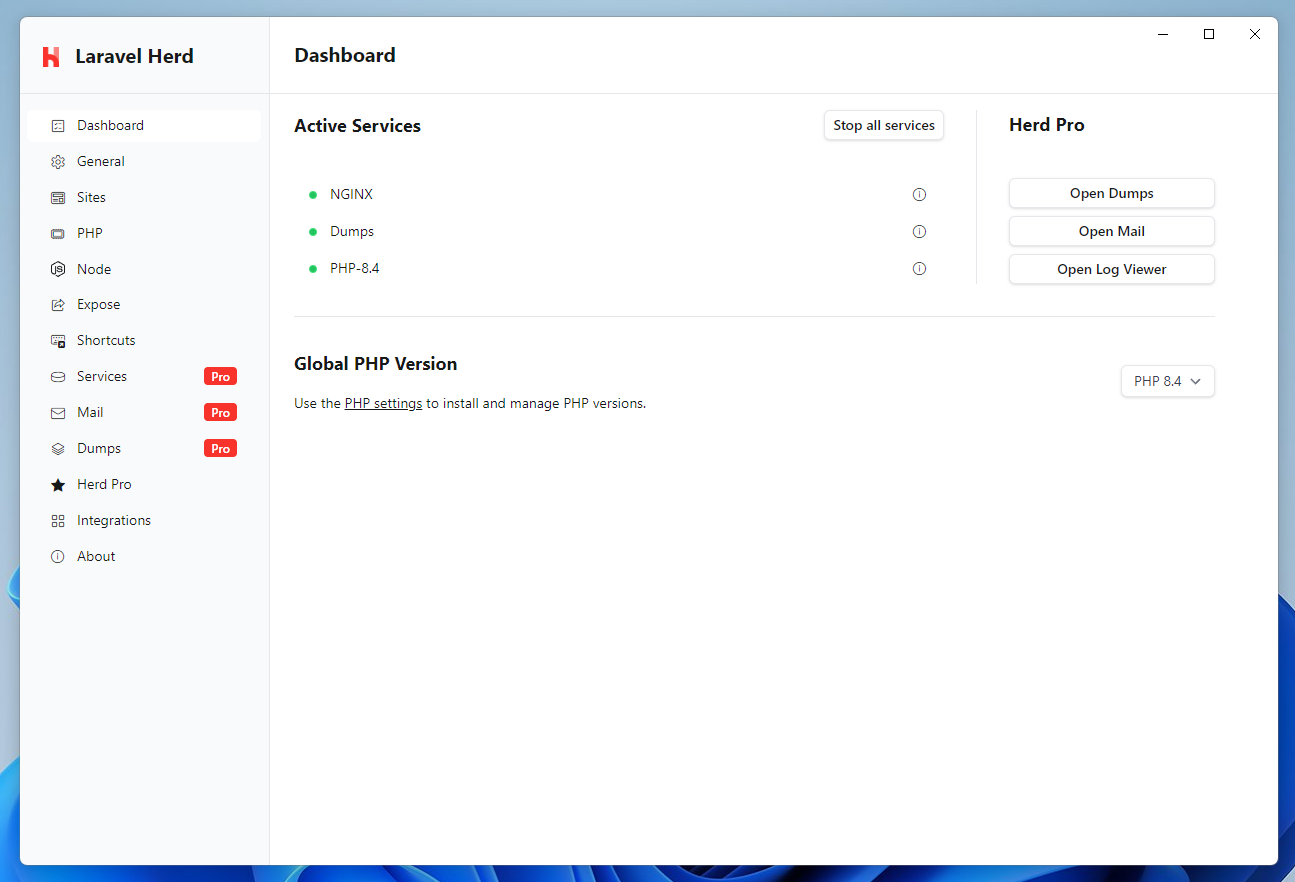Click the info icon beside PHP-8.4 service
Image resolution: width=1295 pixels, height=882 pixels.
pyautogui.click(x=919, y=268)
